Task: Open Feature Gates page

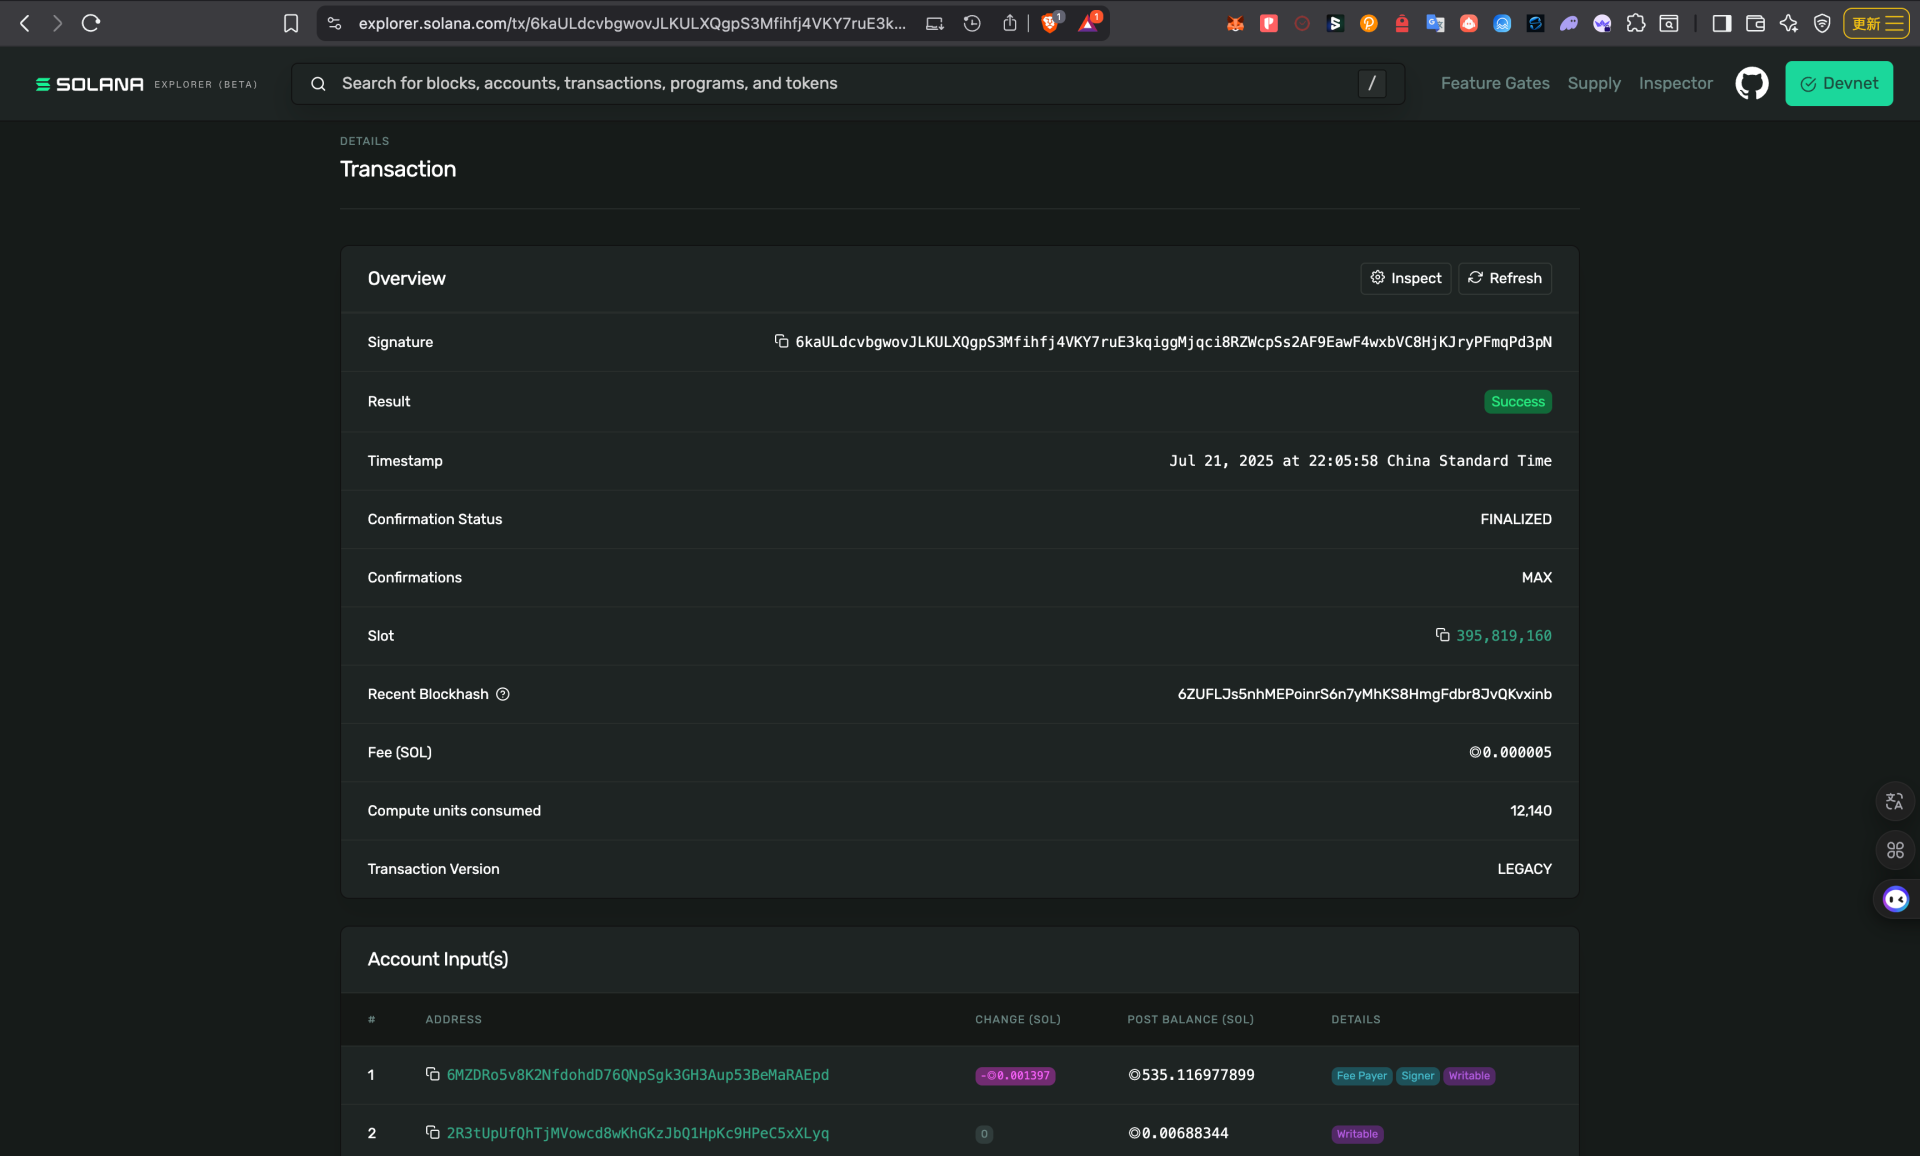Action: (1495, 84)
